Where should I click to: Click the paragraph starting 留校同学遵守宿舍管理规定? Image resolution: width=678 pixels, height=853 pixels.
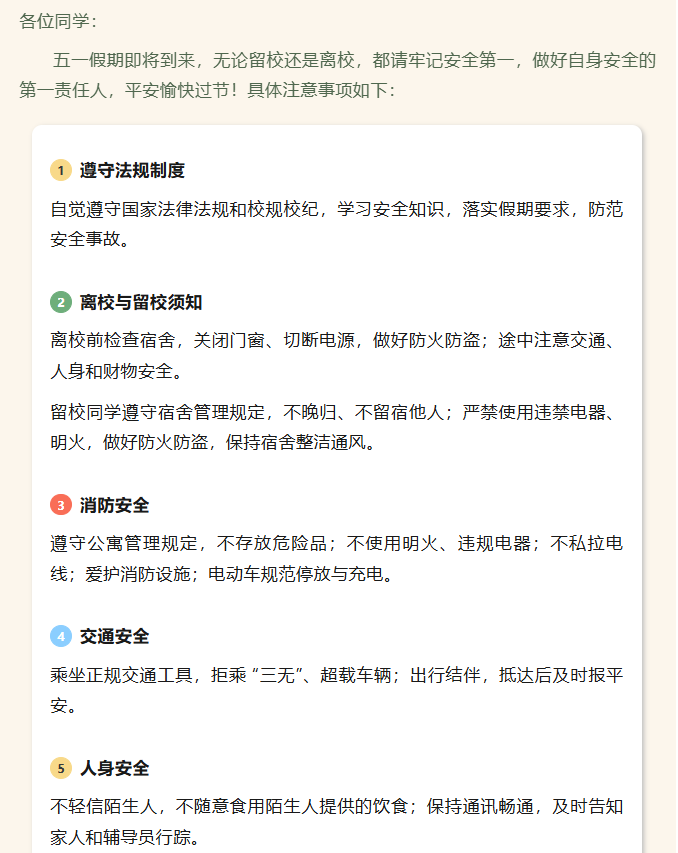click(336, 427)
